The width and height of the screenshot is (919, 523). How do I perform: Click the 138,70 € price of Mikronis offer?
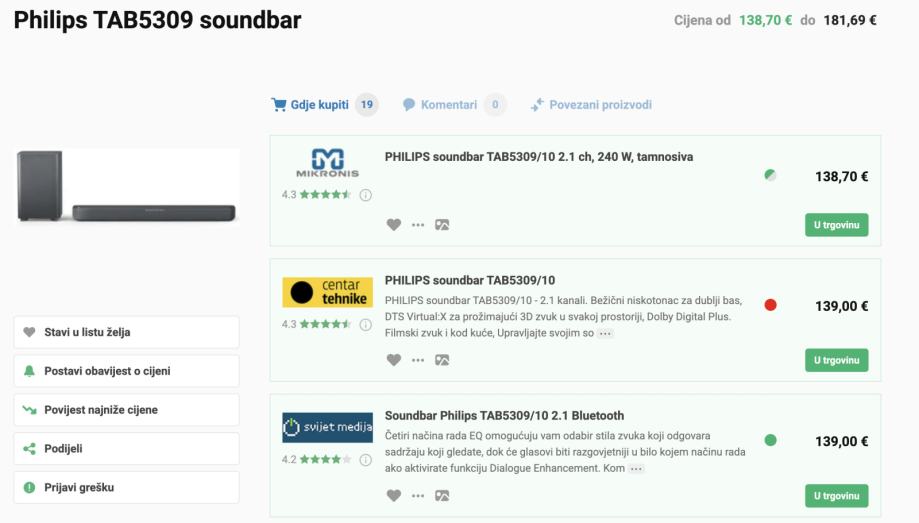[x=841, y=176]
